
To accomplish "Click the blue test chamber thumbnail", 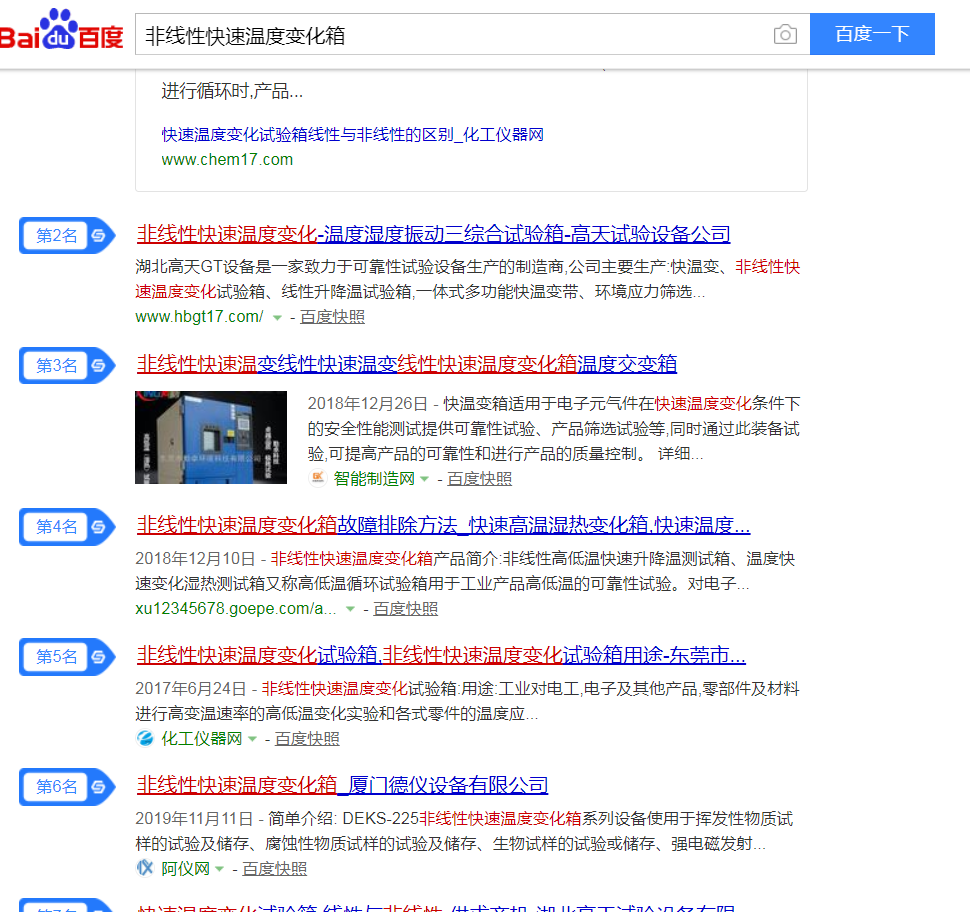I will [211, 437].
